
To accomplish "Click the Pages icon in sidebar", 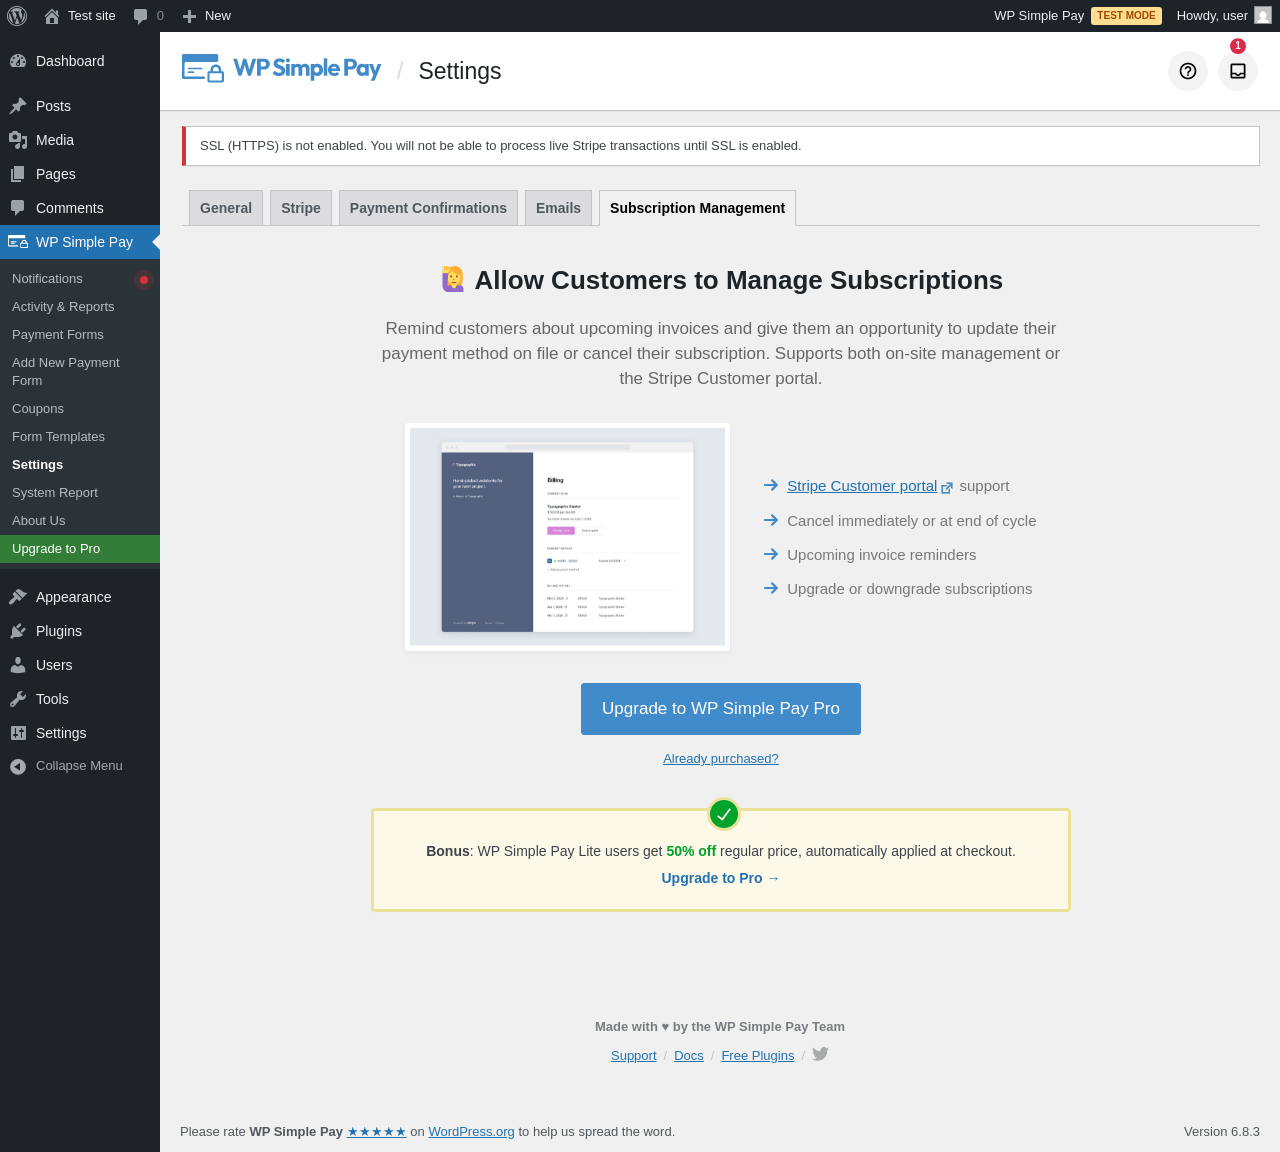I will click(18, 174).
